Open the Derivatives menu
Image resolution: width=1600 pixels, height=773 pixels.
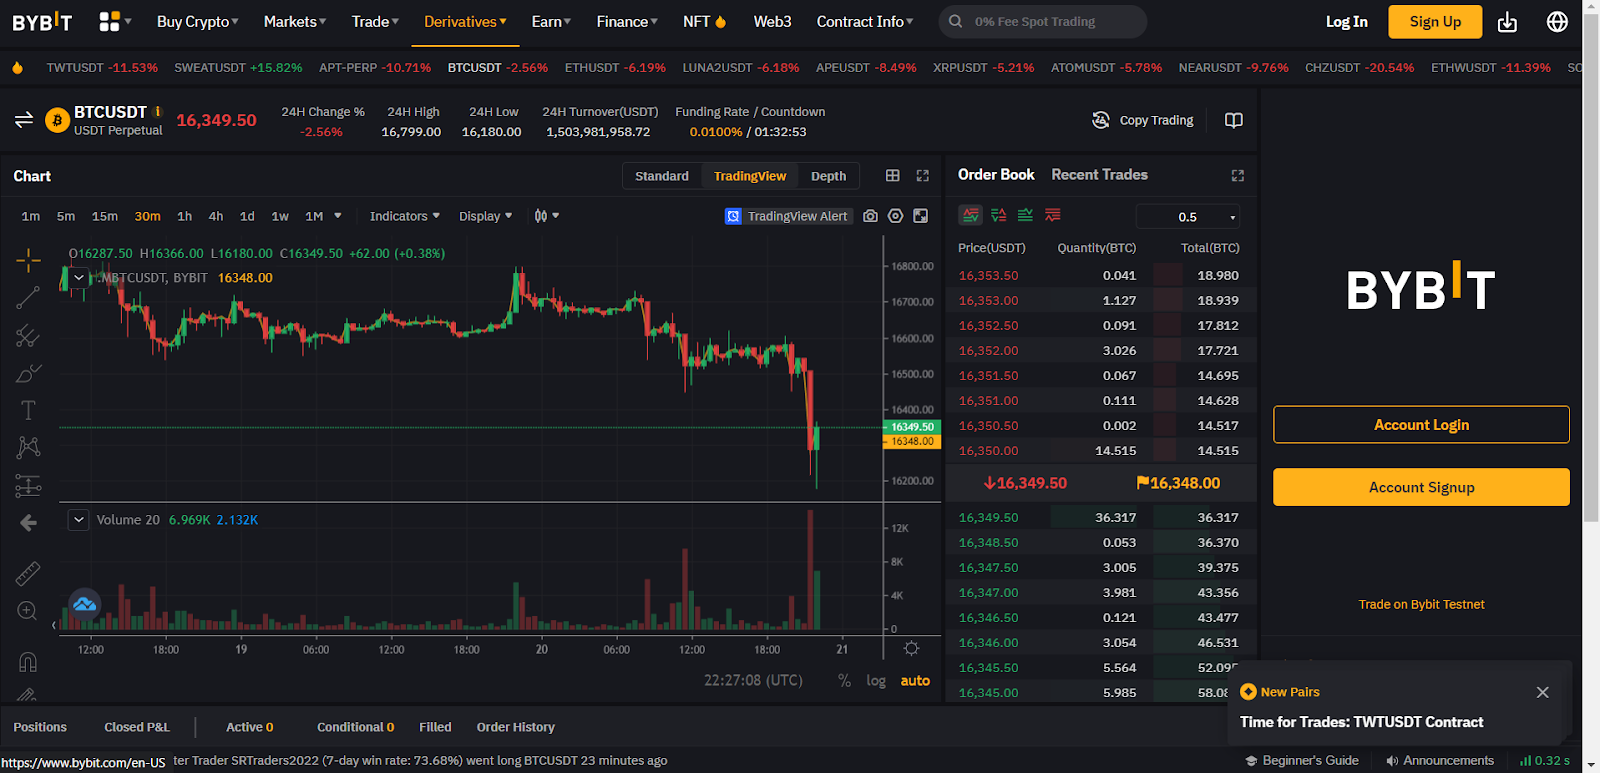point(465,22)
